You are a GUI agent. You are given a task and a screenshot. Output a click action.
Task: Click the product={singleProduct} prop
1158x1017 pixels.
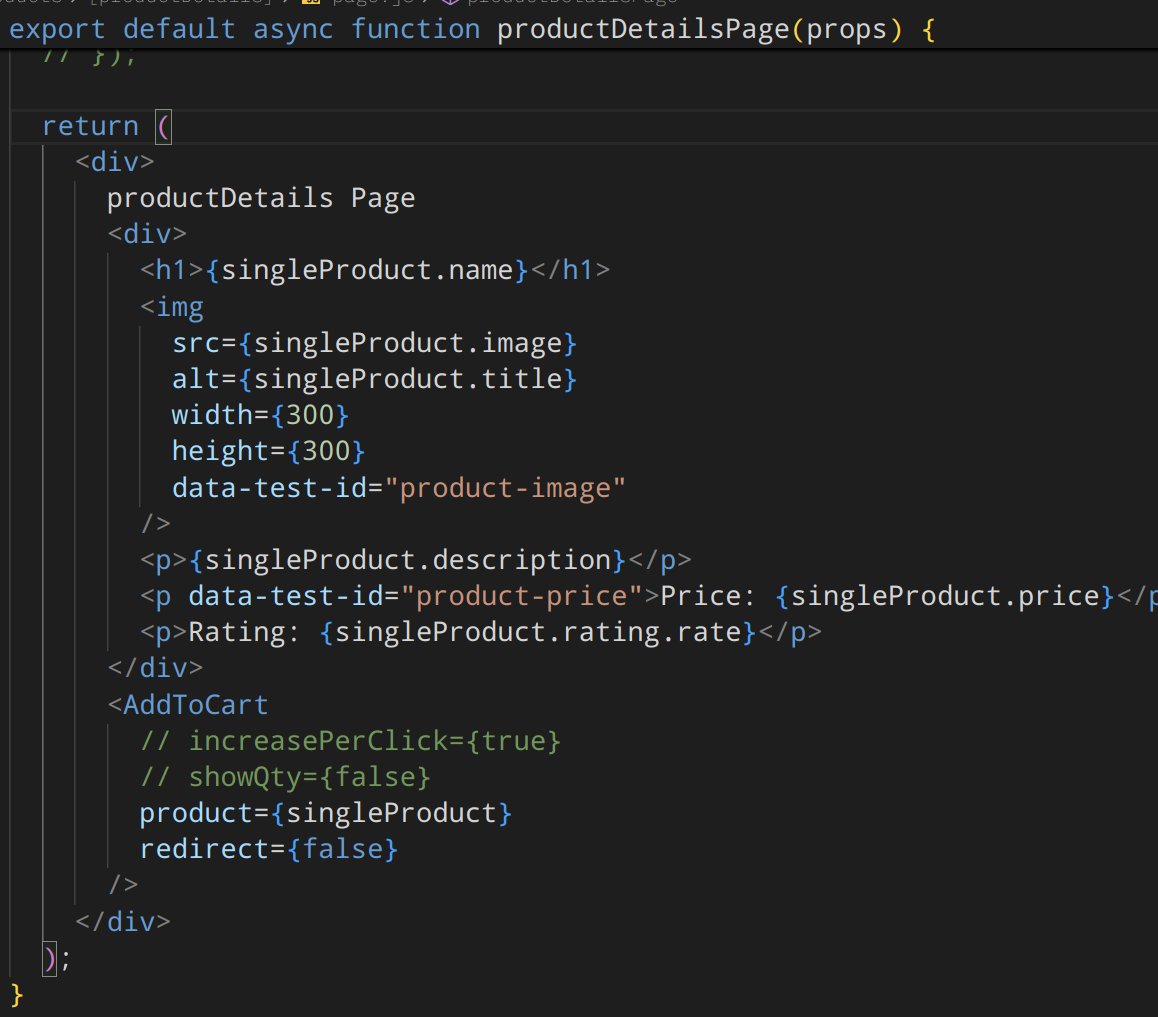(x=325, y=813)
